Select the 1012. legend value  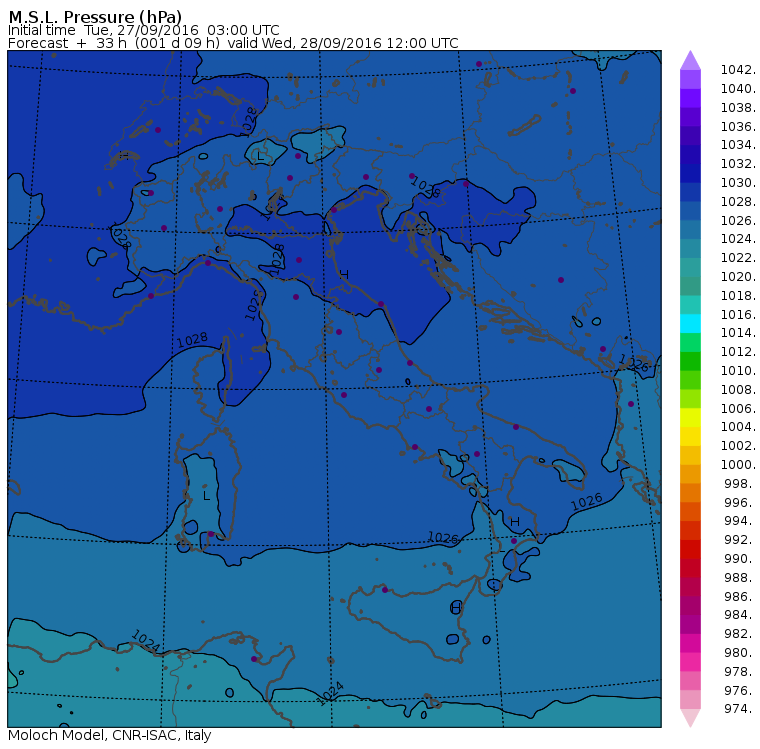pyautogui.click(x=738, y=352)
